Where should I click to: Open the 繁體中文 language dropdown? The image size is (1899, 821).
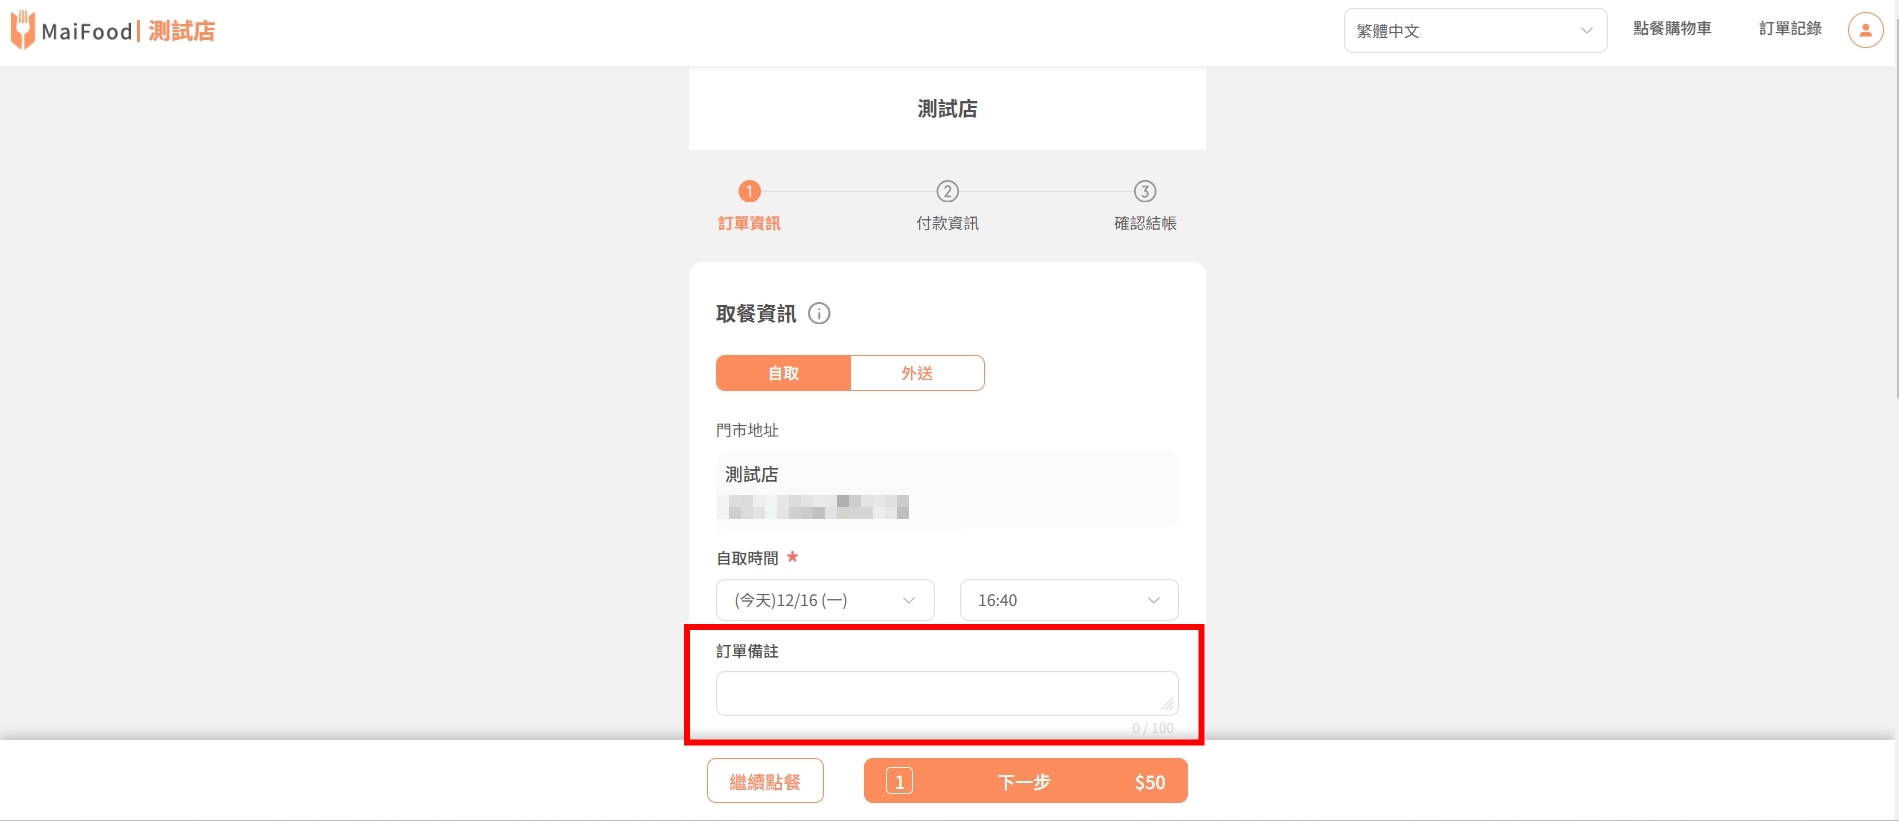point(1475,31)
